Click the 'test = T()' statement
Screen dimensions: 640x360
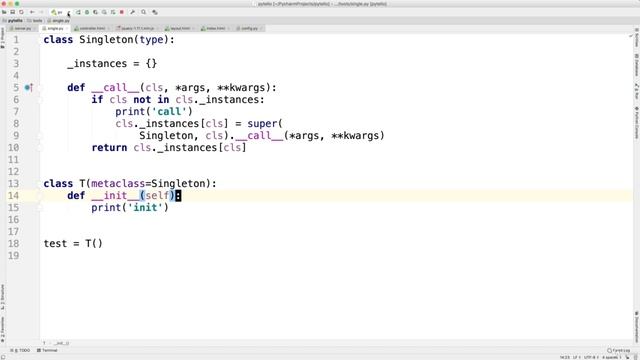[x=73, y=244]
